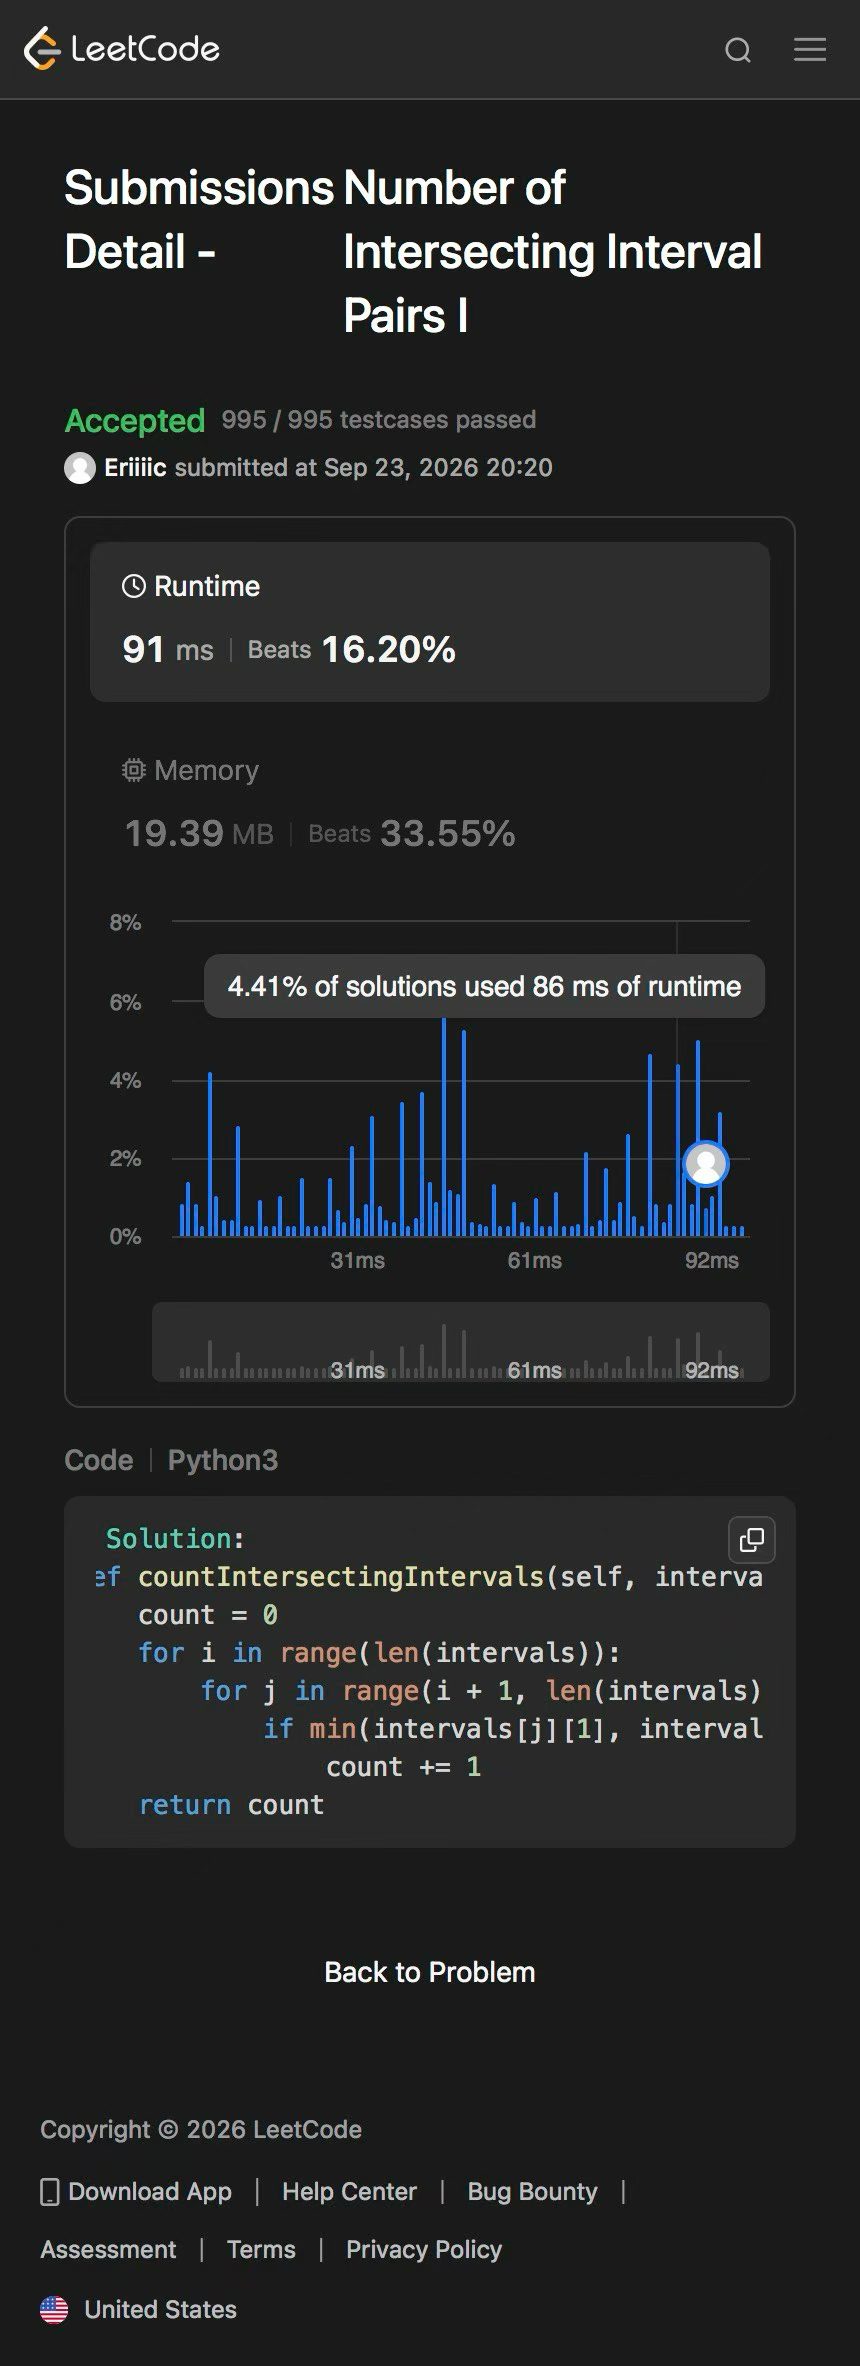This screenshot has height=2366, width=860.
Task: Click Eriiiic's avatar beside the username
Action: click(x=80, y=468)
